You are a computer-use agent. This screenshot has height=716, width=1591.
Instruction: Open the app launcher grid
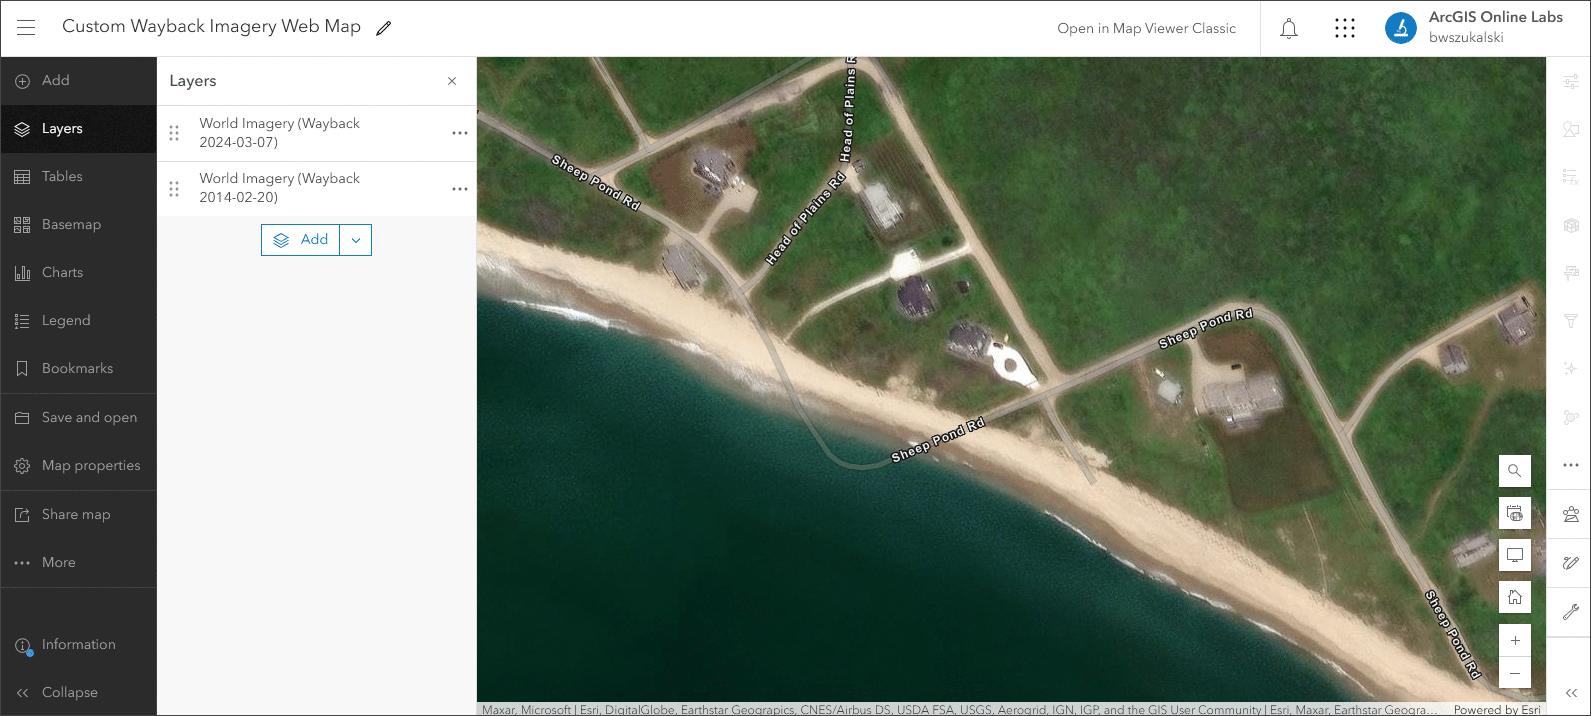click(x=1345, y=29)
